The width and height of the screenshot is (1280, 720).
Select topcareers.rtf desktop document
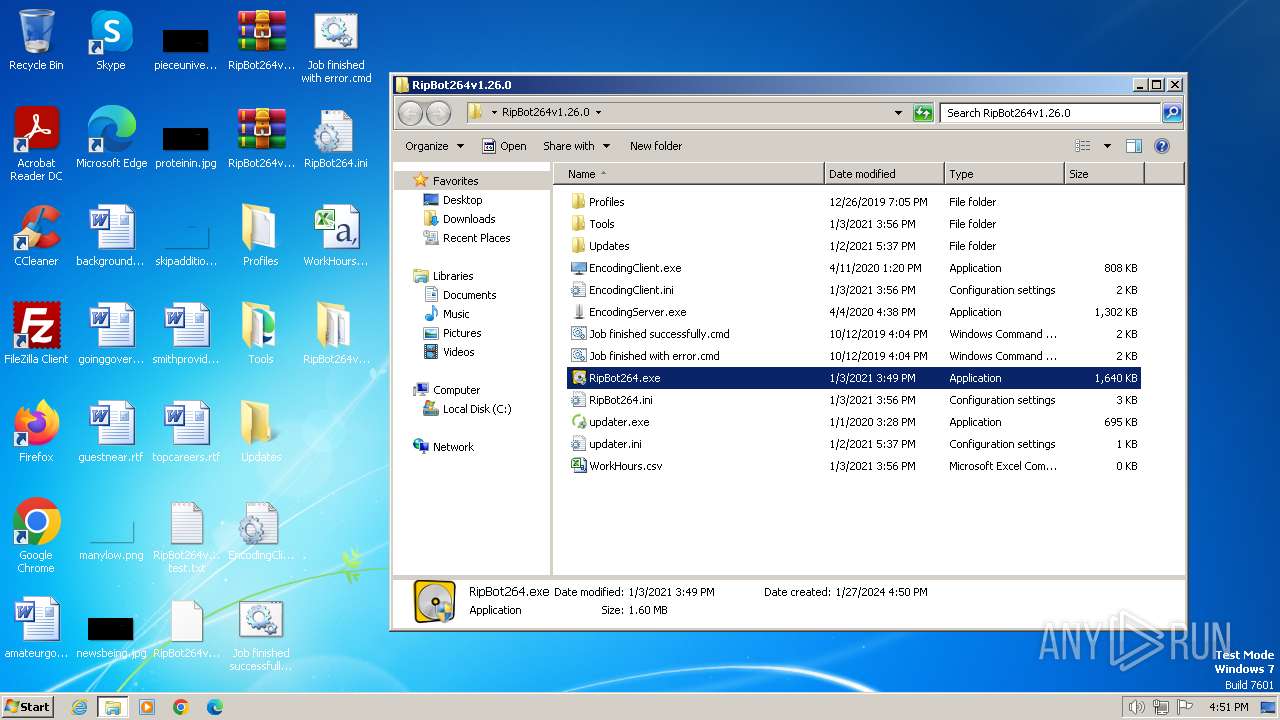(186, 432)
